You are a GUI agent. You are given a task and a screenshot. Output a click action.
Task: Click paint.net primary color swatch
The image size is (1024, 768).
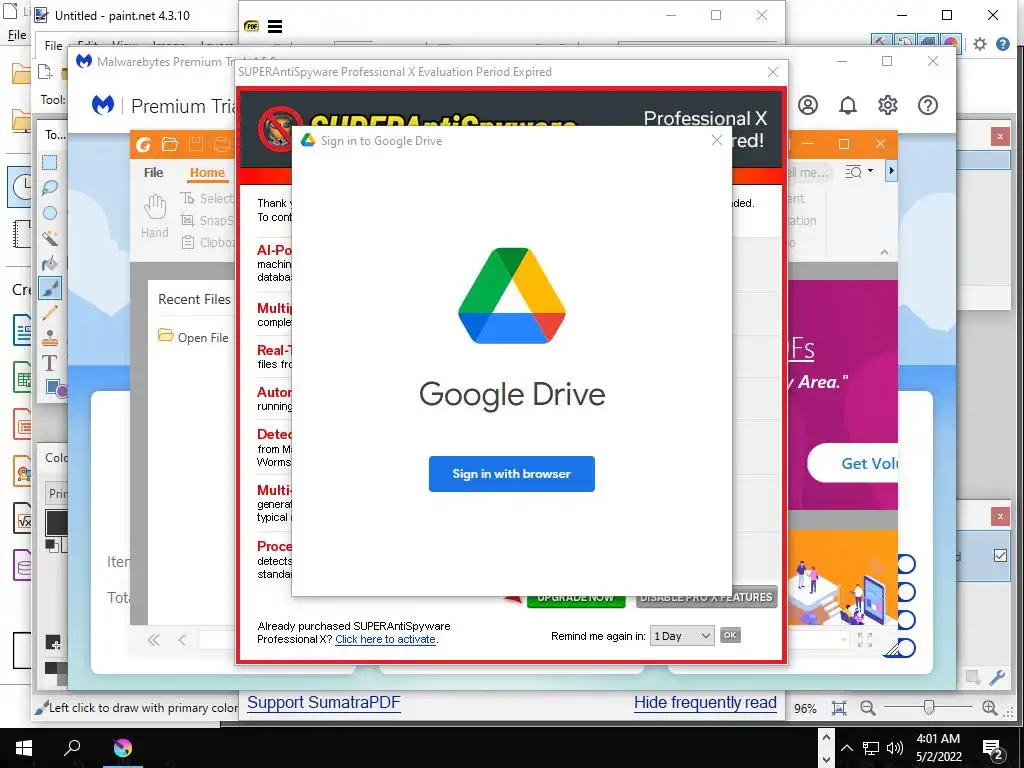[56, 522]
